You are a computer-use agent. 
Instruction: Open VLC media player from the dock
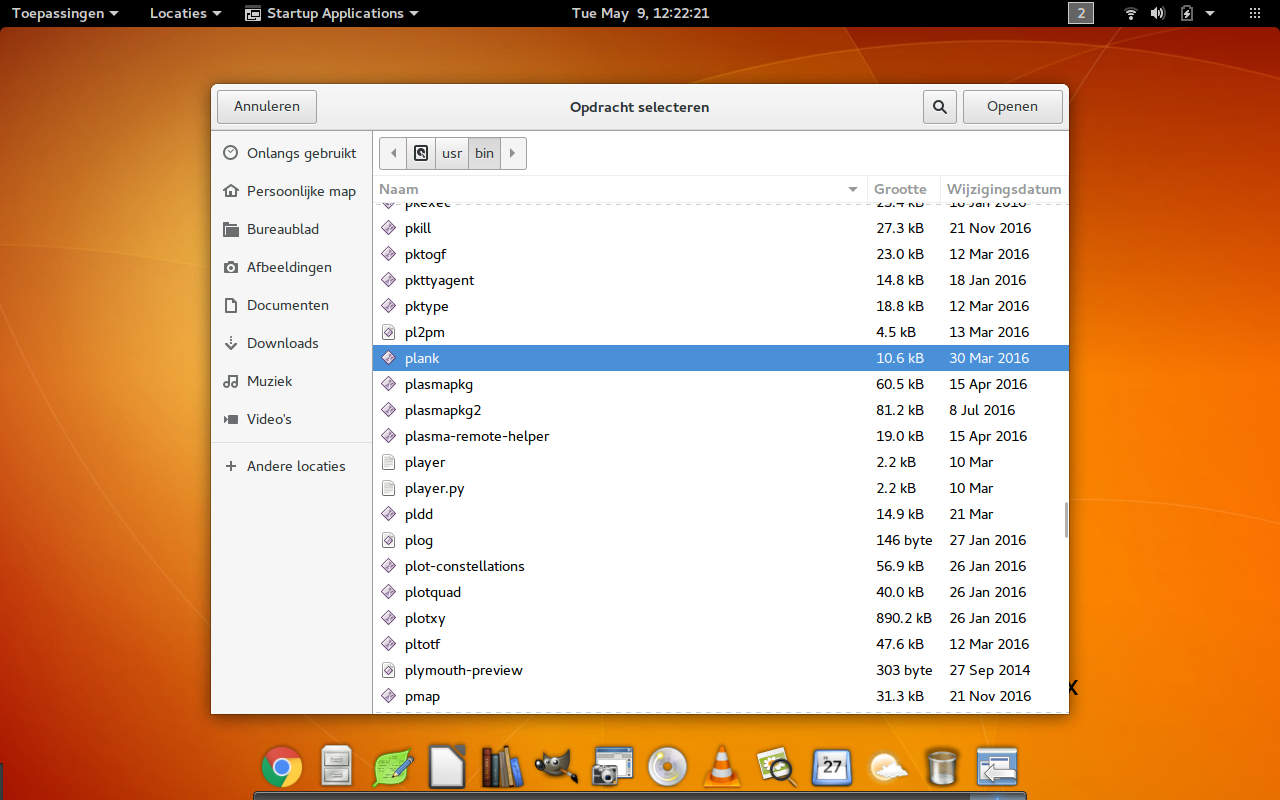point(719,768)
